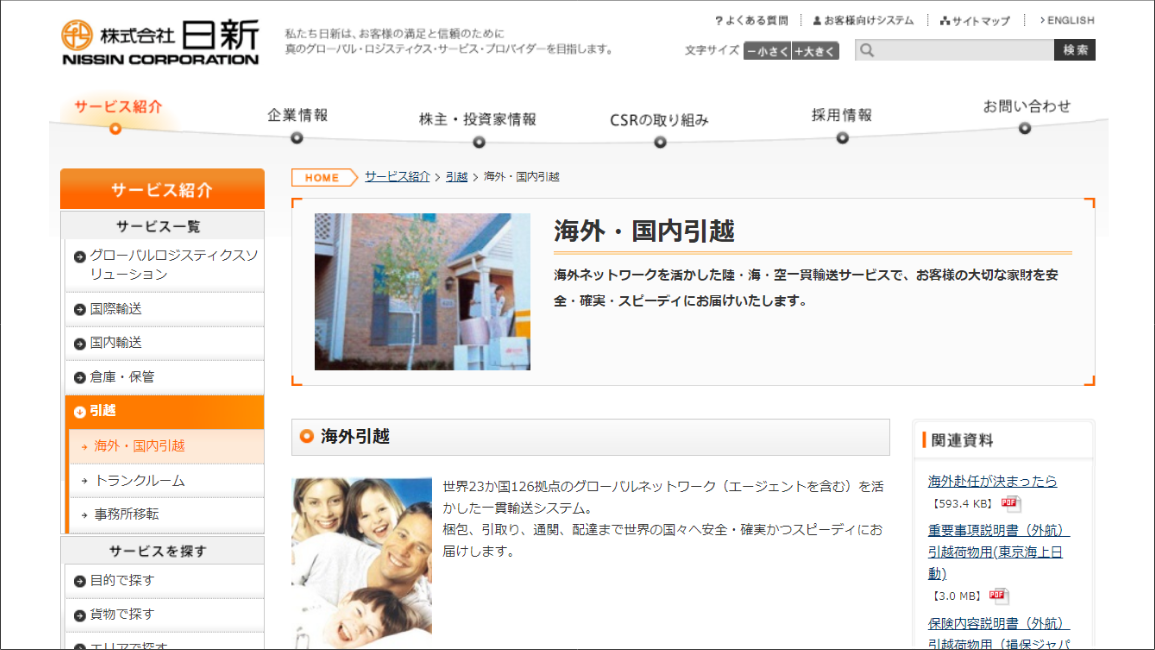The width and height of the screenshot is (1155, 650).
Task: Select トランクルーム in the sidebar
Action: click(166, 480)
